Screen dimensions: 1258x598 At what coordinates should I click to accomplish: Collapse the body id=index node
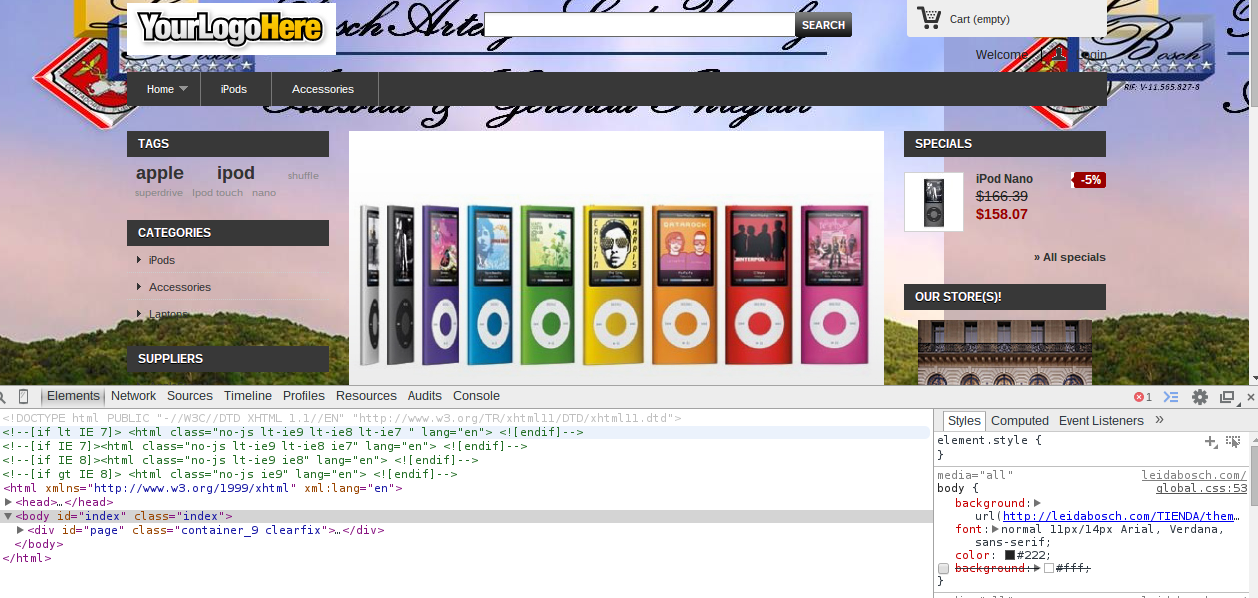[9, 516]
